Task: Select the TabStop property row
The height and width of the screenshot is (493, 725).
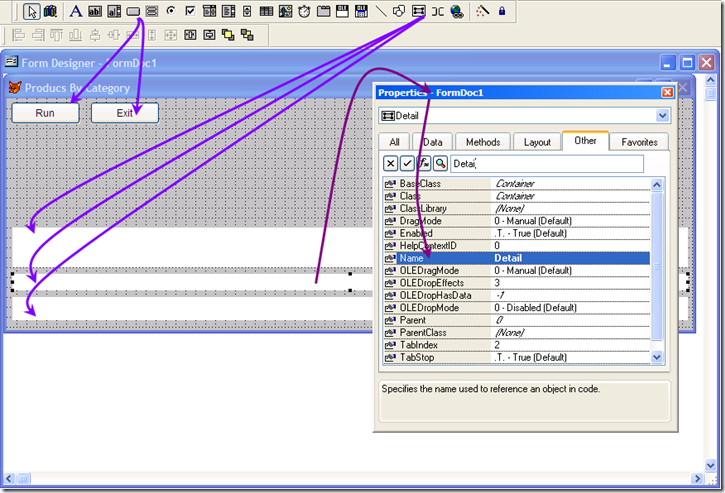Action: pyautogui.click(x=517, y=357)
